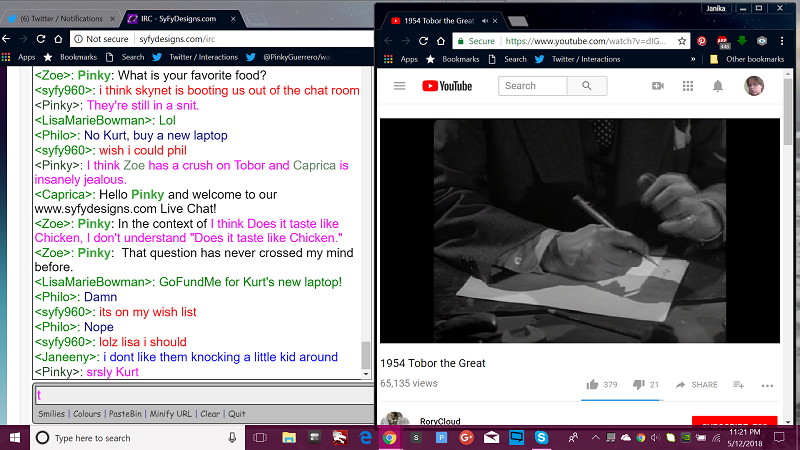800x450 pixels.
Task: Open Twitter / Interactions bookmark in IRC window
Action: (x=196, y=57)
